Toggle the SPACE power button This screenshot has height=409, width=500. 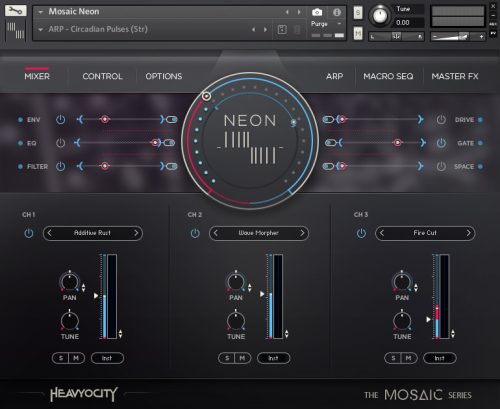[x=441, y=166]
